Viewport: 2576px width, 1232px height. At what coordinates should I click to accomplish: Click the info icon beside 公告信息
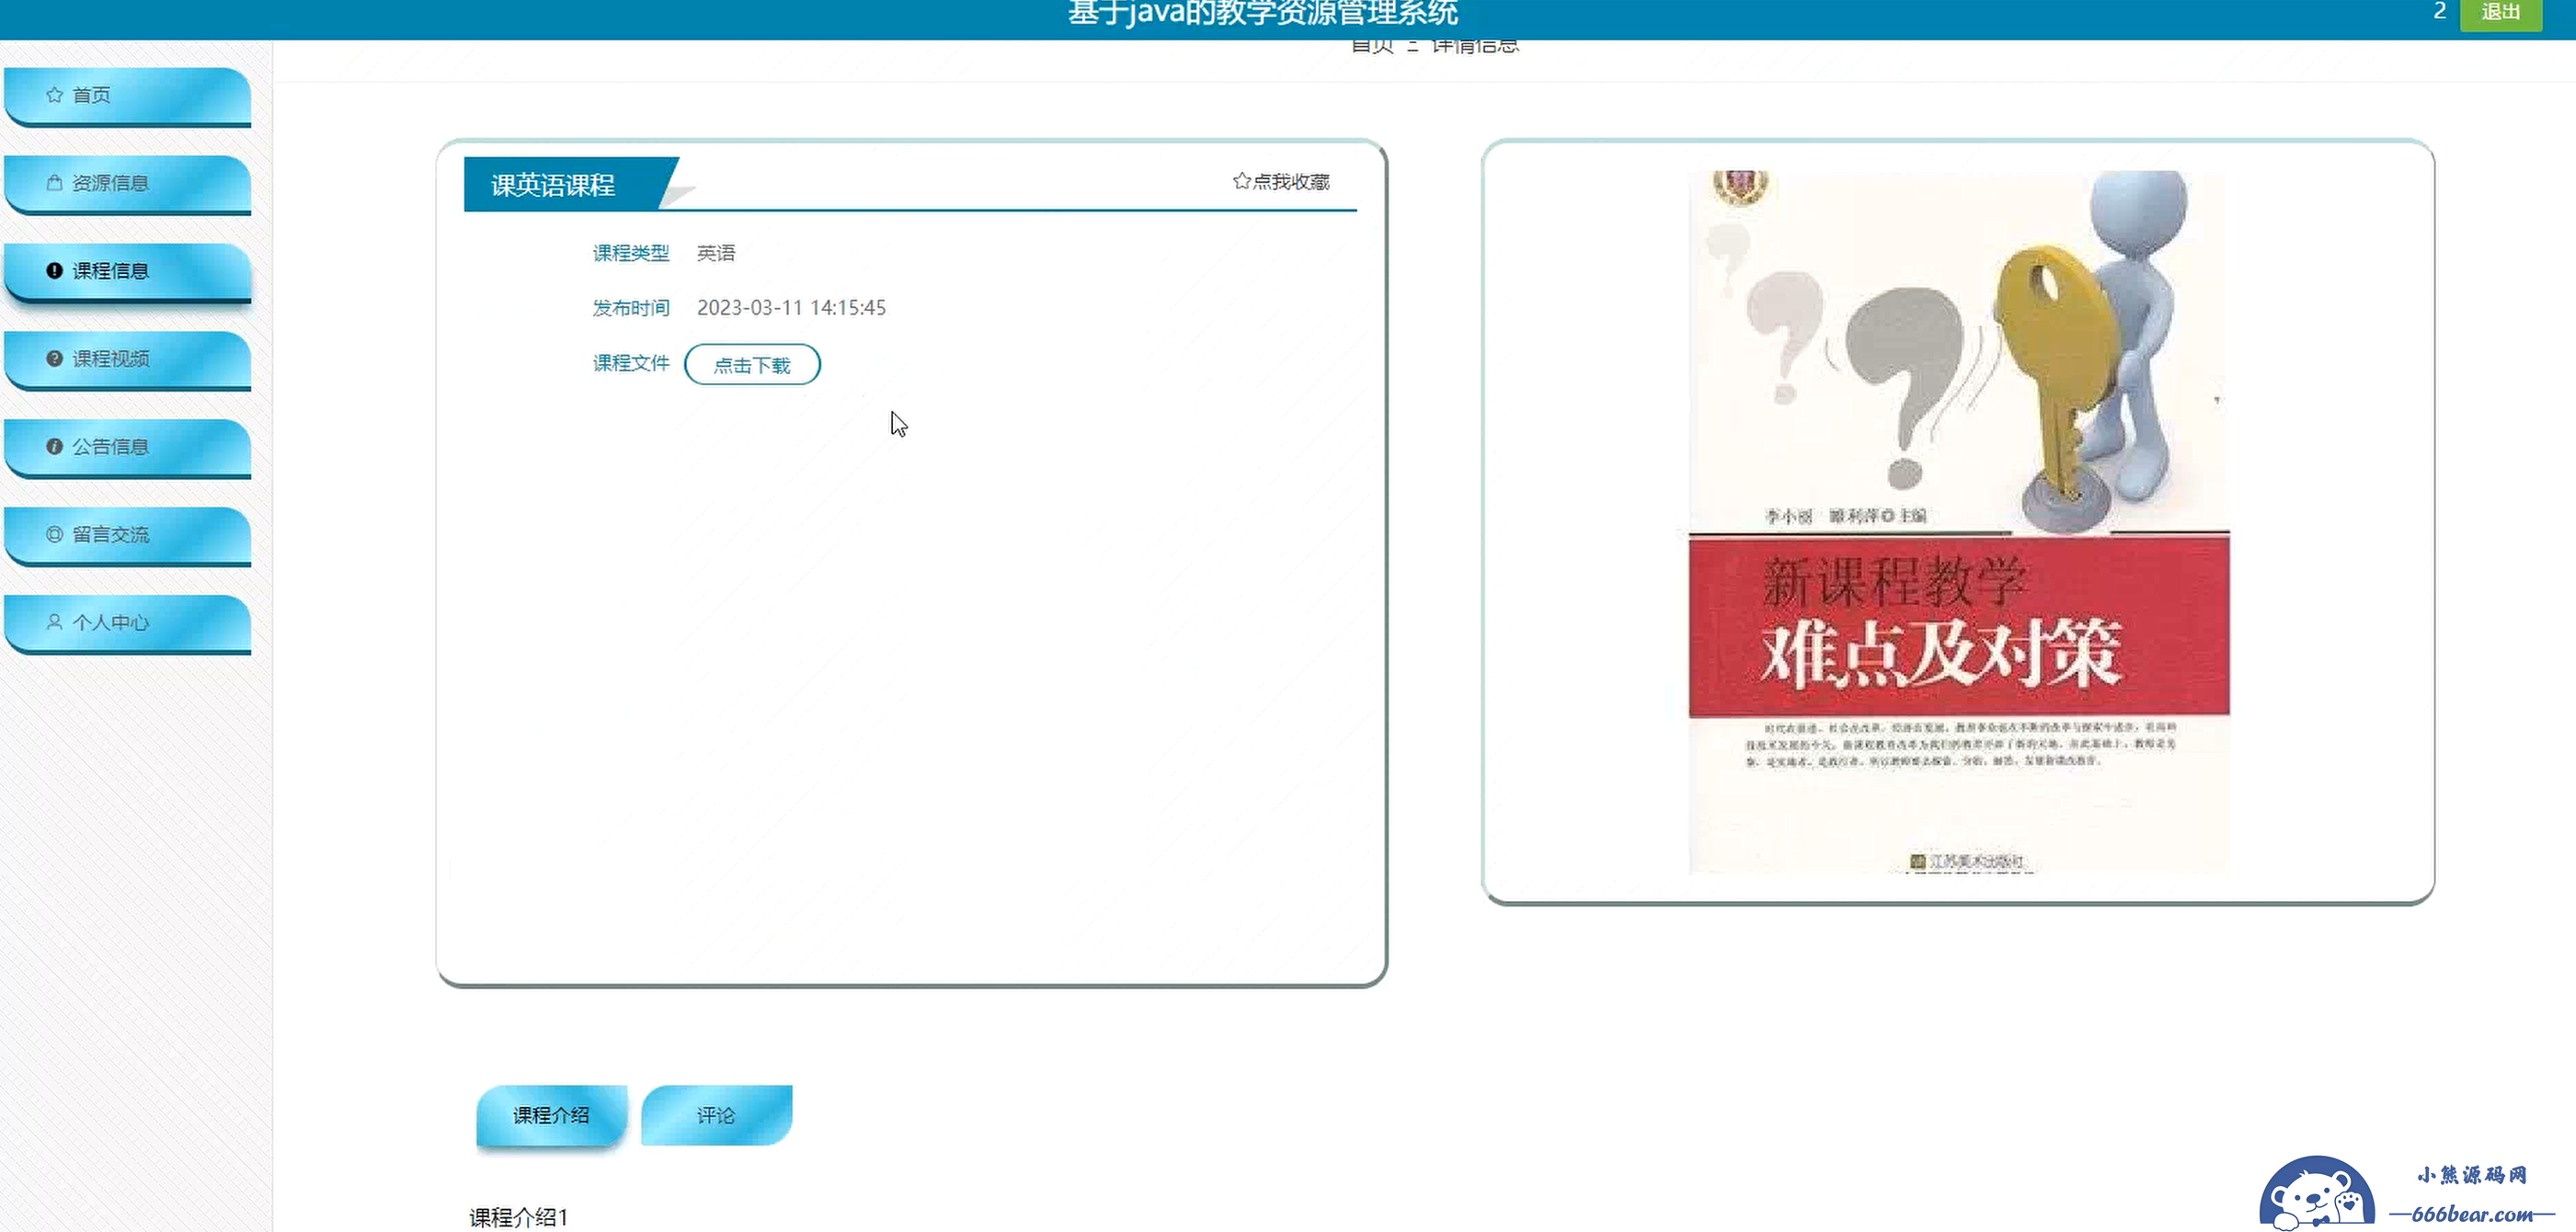pyautogui.click(x=54, y=447)
